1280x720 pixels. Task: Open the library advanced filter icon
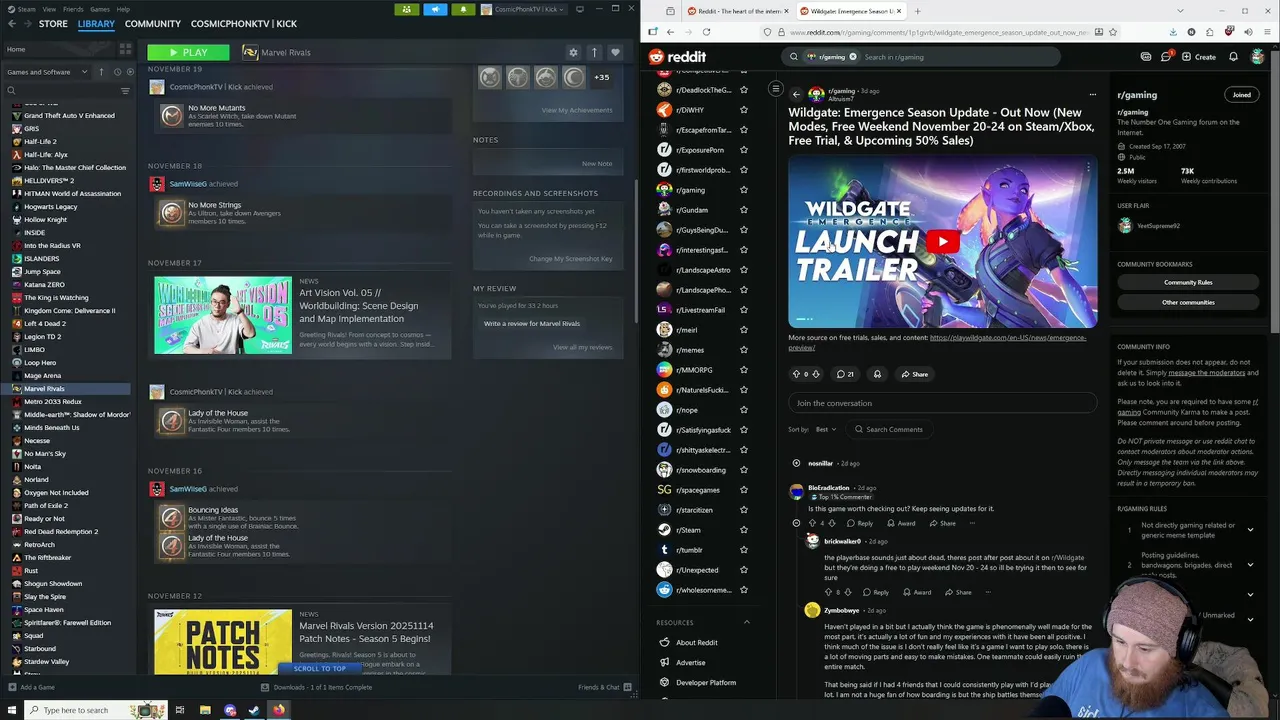tap(125, 91)
